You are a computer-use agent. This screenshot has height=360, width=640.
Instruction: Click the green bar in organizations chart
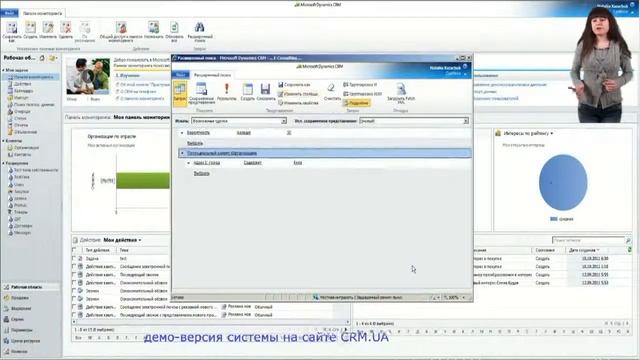point(143,180)
